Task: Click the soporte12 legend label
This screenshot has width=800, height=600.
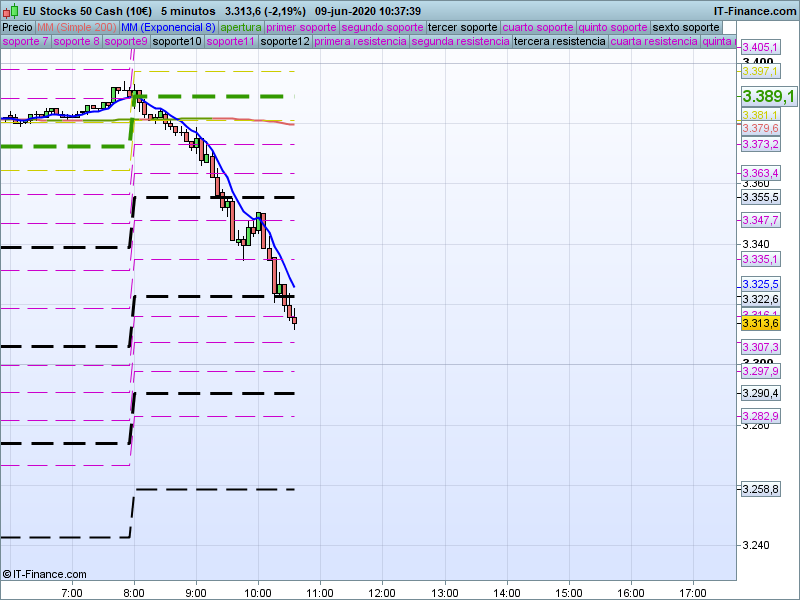Action: pos(284,42)
